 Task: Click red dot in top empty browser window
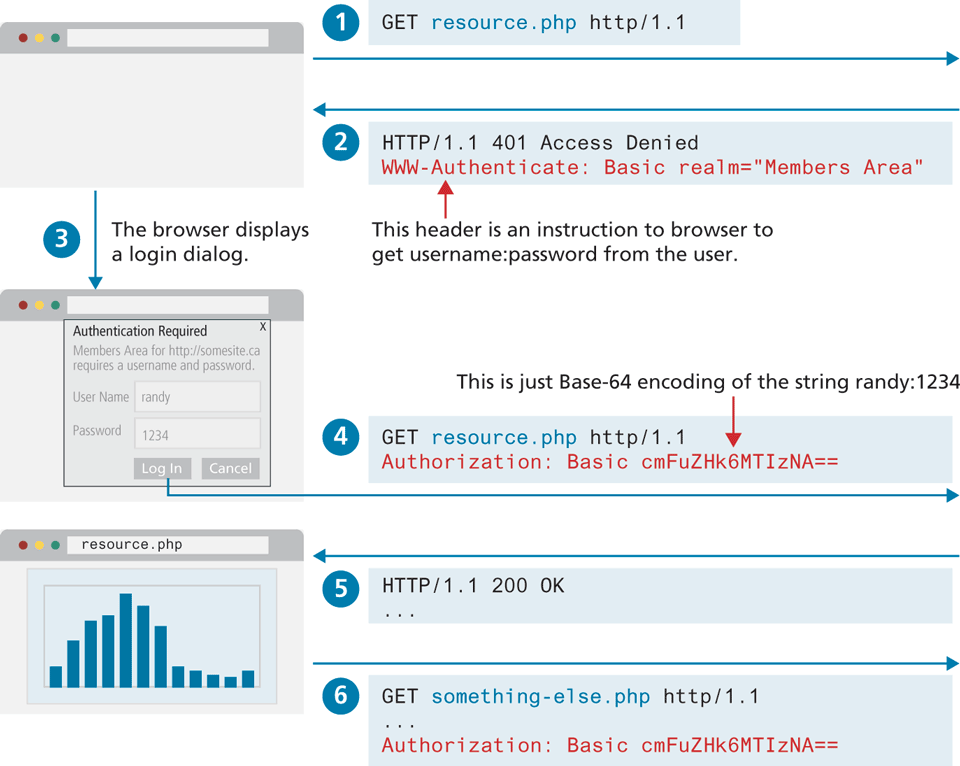point(23,38)
